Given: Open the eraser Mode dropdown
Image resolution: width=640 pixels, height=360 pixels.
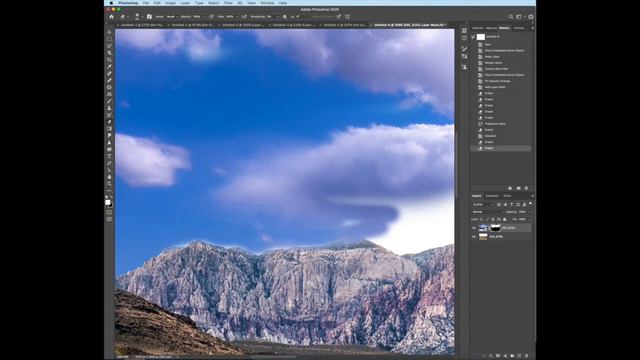Looking at the screenshot, I should coord(172,17).
